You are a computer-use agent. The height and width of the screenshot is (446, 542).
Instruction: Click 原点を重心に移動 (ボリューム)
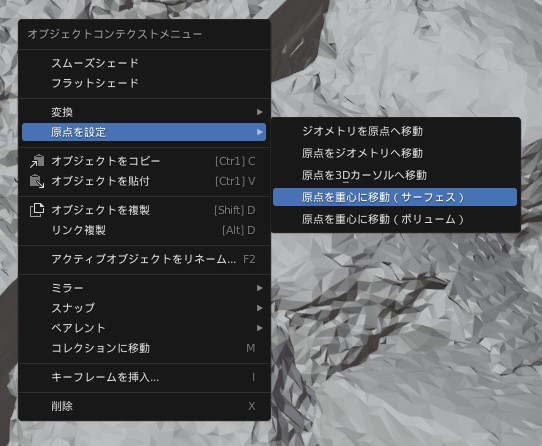395,219
